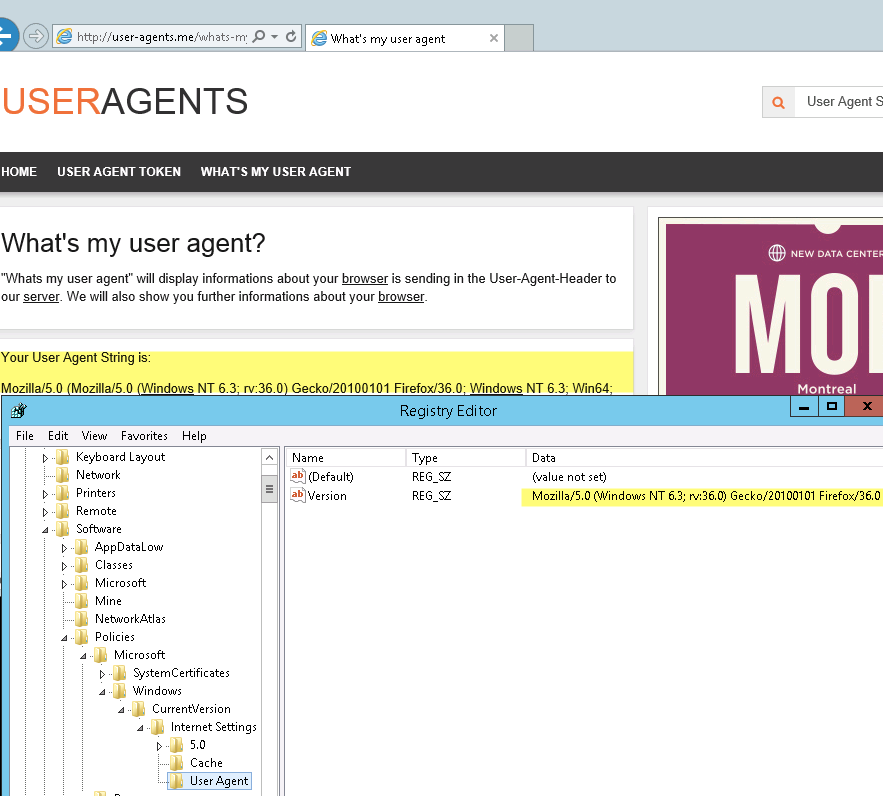Viewport: 883px width, 796px height.
Task: Click the browser Back arrow button
Action: pos(7,35)
